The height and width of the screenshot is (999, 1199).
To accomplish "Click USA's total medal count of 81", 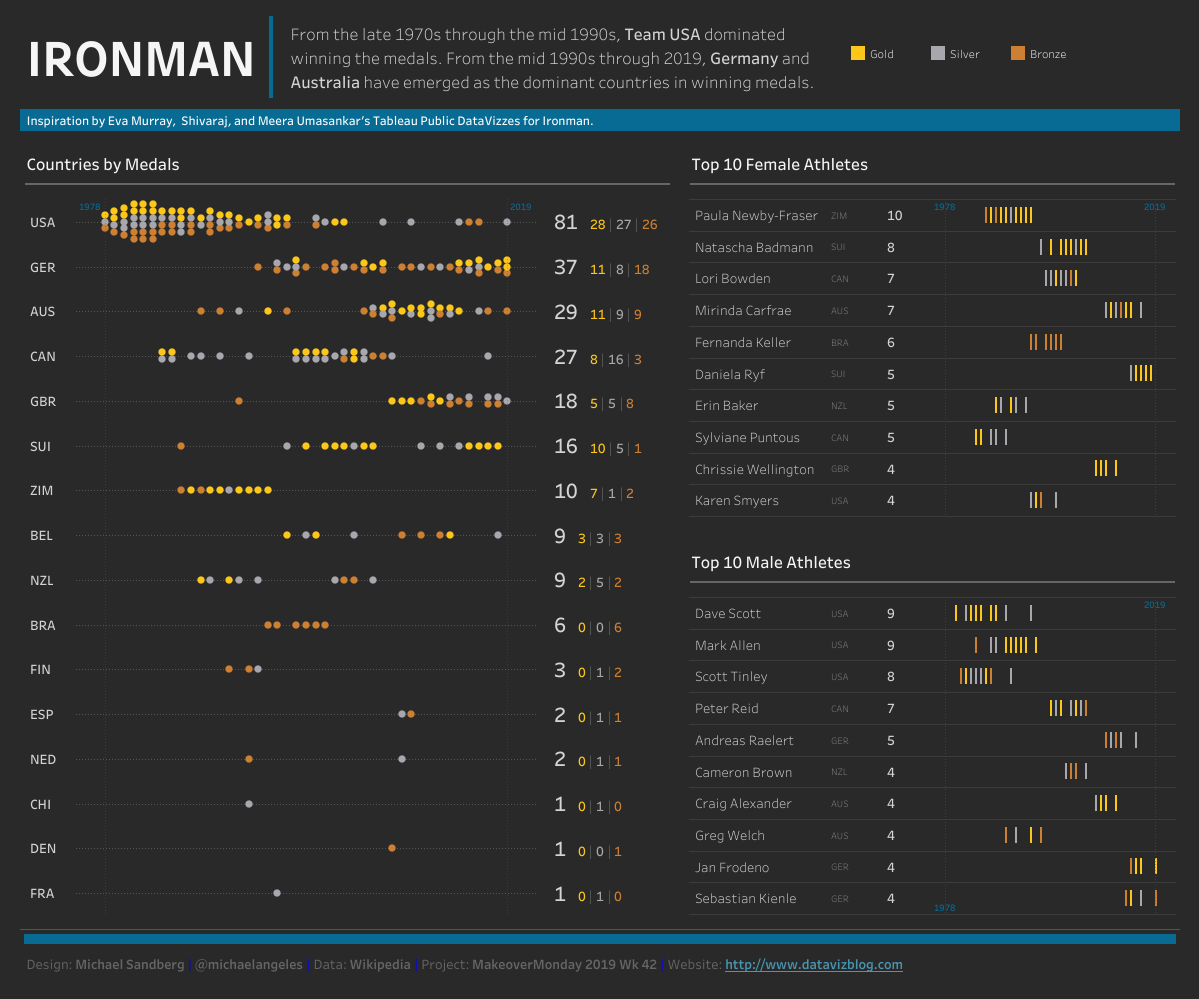I will (x=566, y=222).
